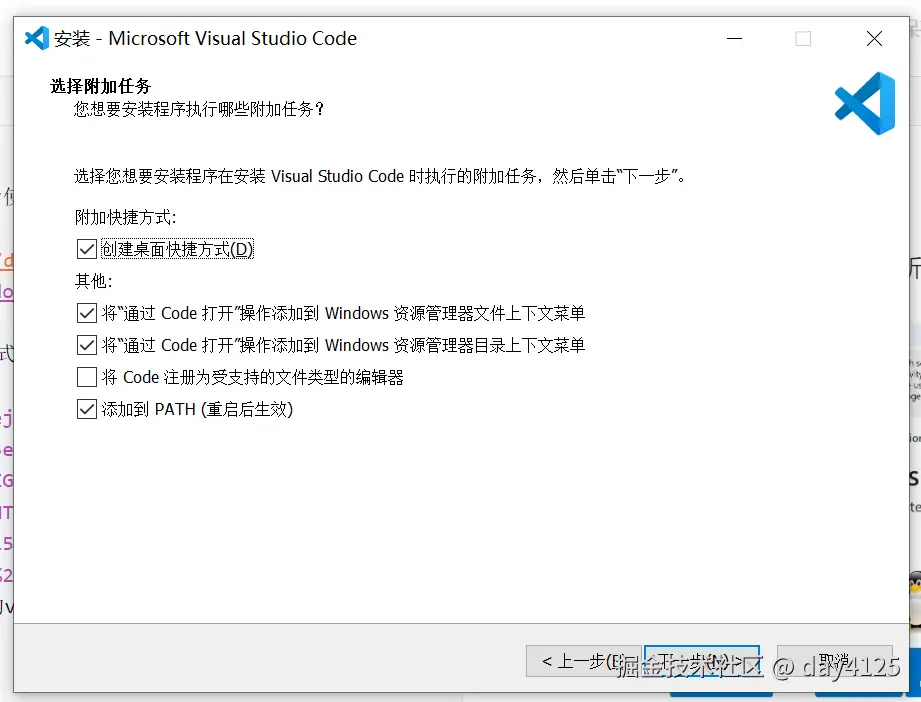Image resolution: width=921 pixels, height=702 pixels.
Task: Minimize the installer window
Action: (734, 39)
